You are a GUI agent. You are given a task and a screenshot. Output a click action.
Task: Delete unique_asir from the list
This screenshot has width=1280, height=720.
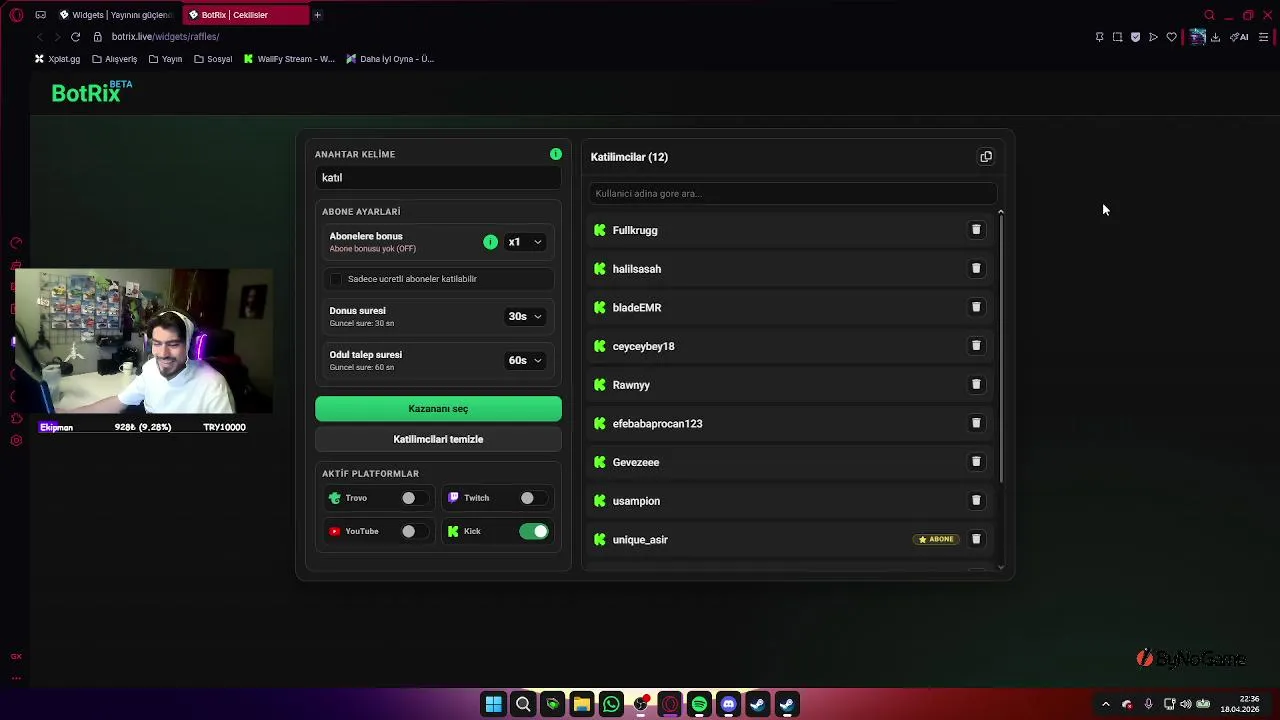[976, 539]
